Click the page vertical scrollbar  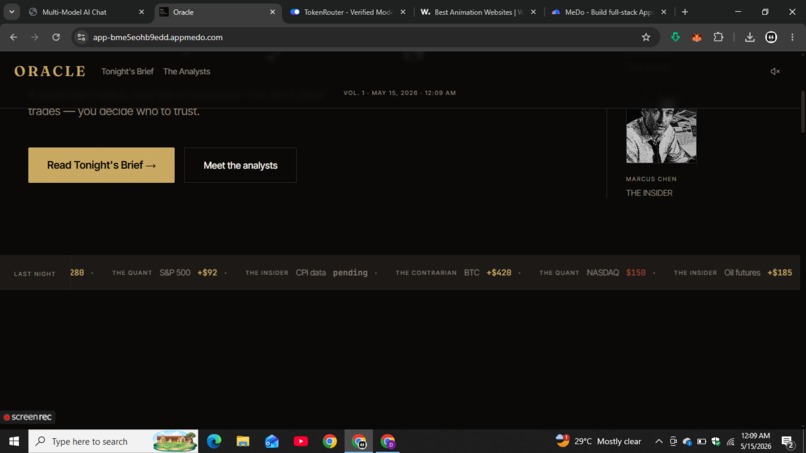(x=802, y=112)
